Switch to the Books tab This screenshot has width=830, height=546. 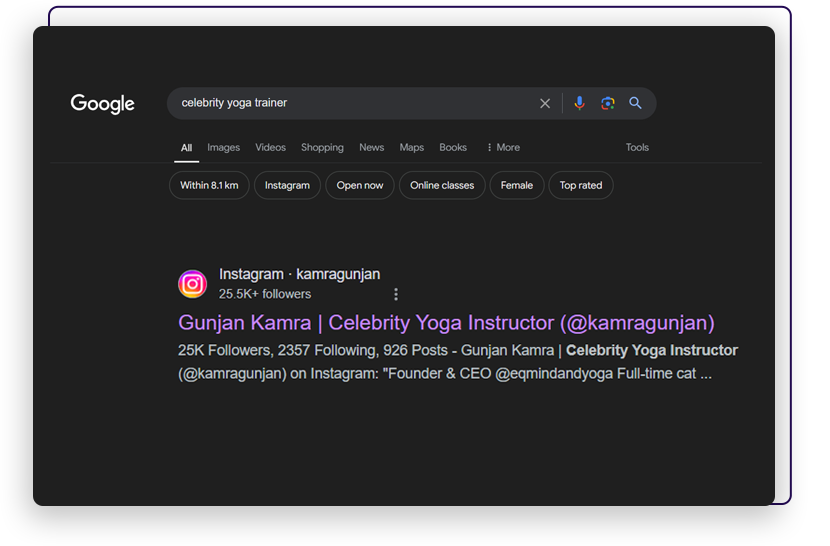(453, 148)
